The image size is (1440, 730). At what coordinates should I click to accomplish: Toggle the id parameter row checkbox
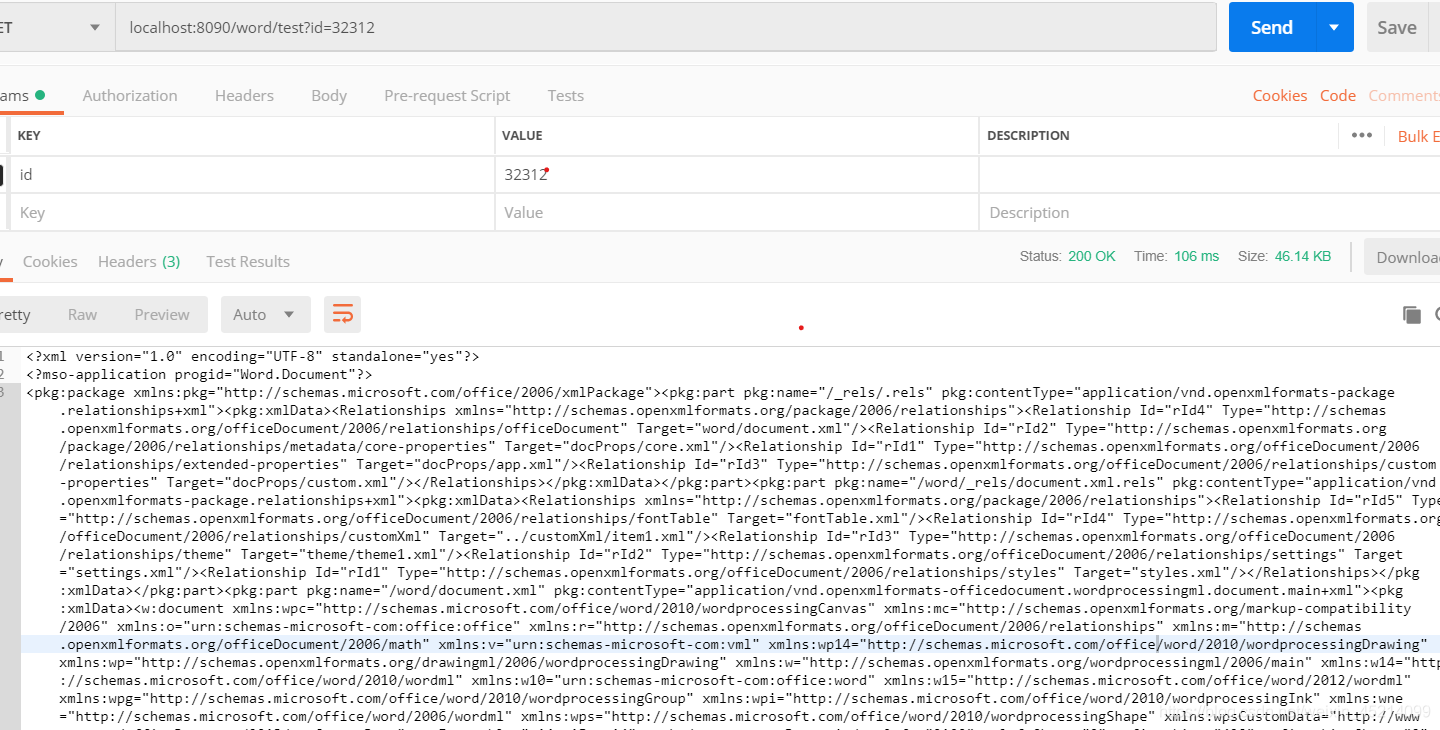pos(2,175)
